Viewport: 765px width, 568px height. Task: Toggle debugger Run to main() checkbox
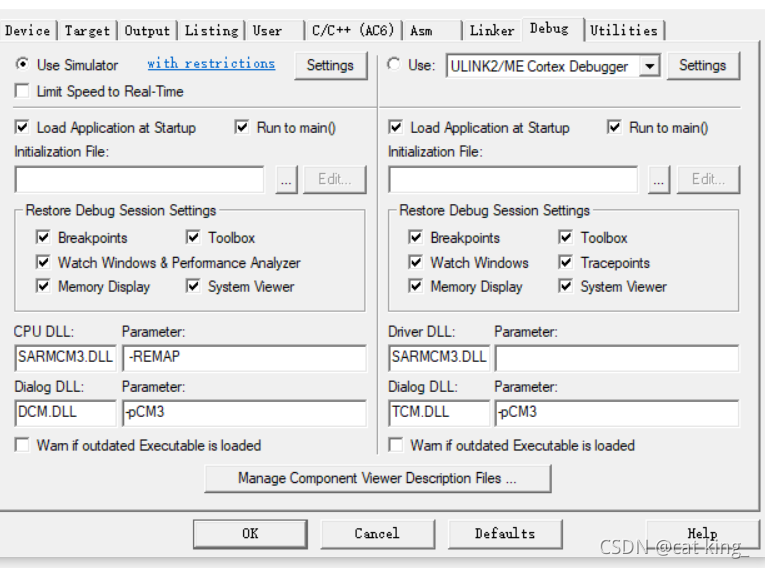point(614,127)
